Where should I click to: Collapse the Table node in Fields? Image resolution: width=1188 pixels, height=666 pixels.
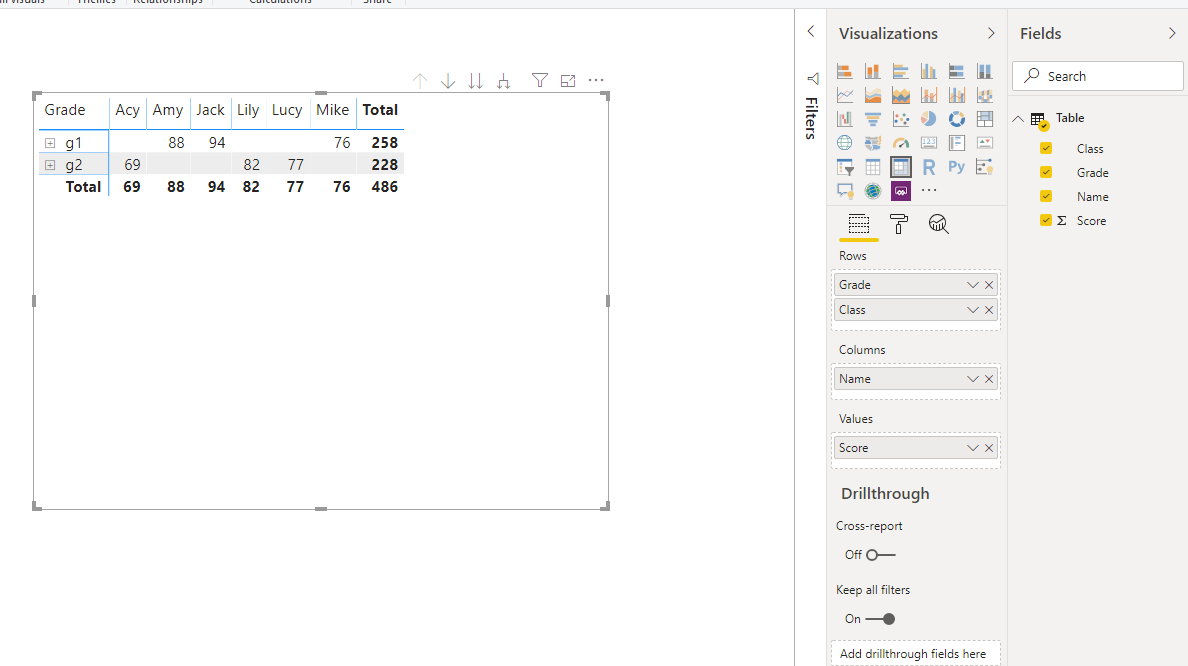(1018, 118)
